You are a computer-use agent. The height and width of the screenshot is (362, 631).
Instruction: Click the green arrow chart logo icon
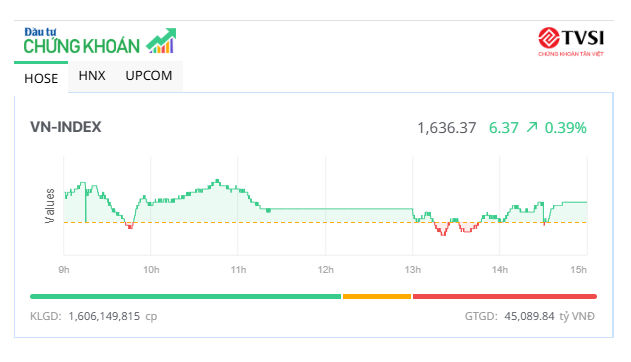tap(161, 41)
